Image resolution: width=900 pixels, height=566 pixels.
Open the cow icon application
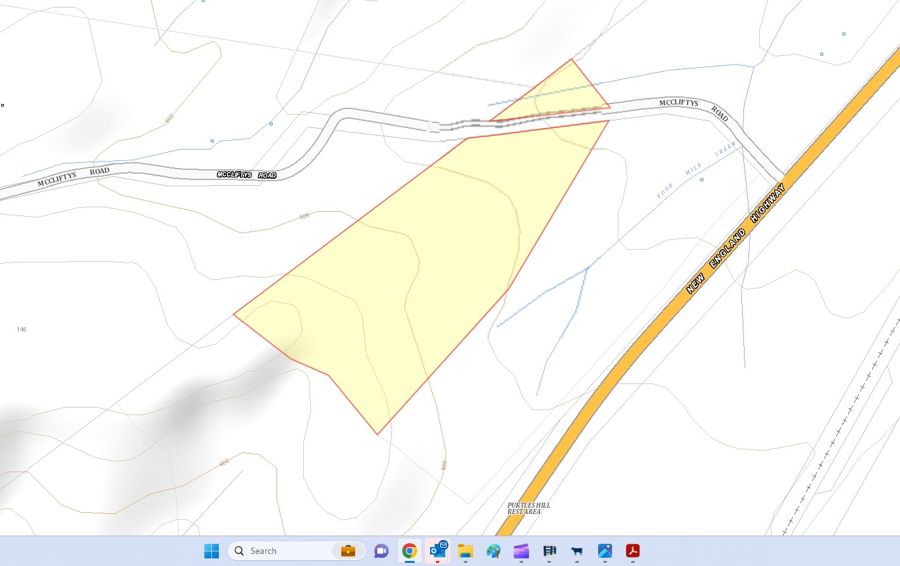(x=576, y=551)
